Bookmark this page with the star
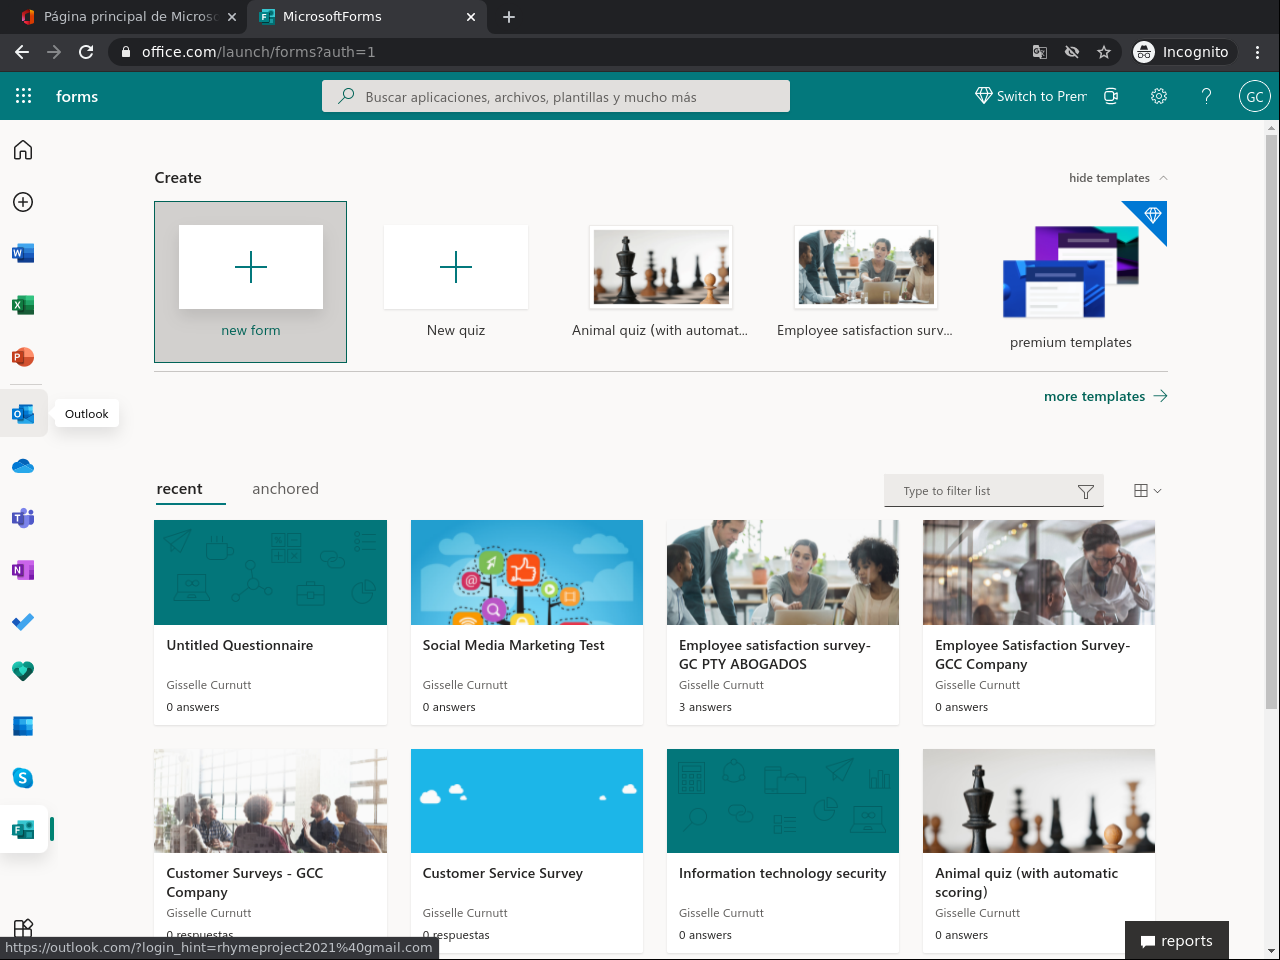 1104,52
